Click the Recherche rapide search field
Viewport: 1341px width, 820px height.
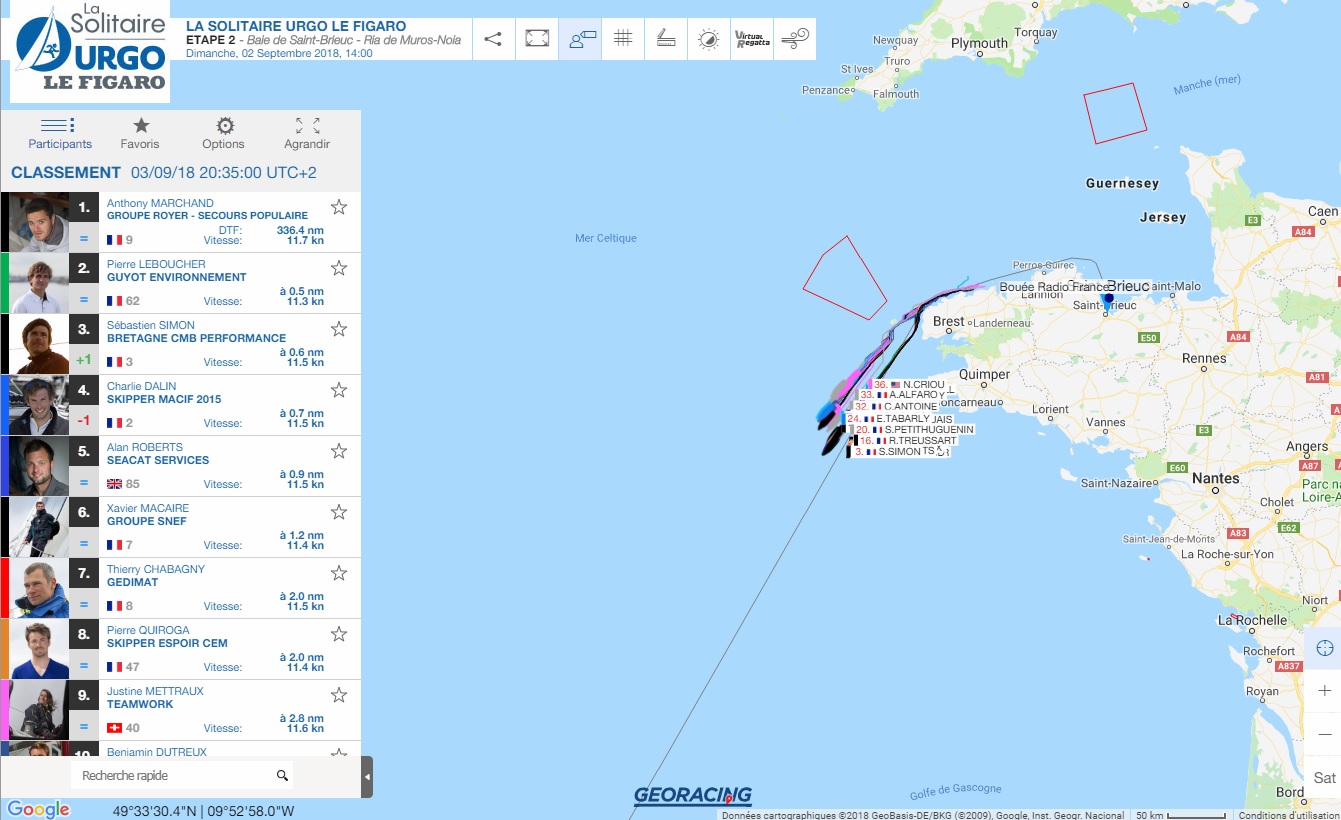click(x=170, y=775)
